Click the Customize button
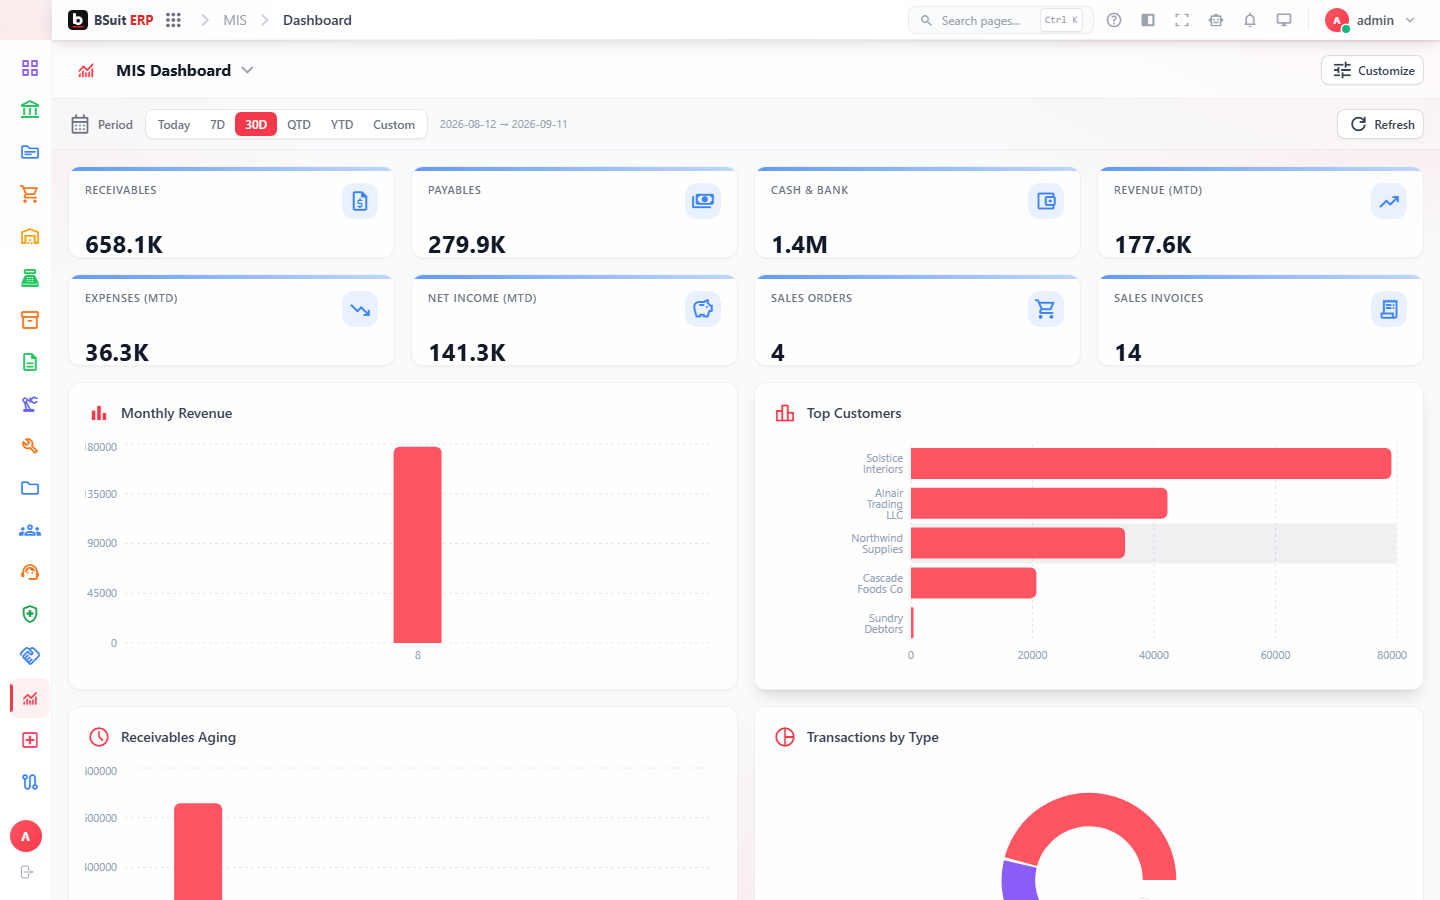Image resolution: width=1440 pixels, height=900 pixels. (1373, 70)
